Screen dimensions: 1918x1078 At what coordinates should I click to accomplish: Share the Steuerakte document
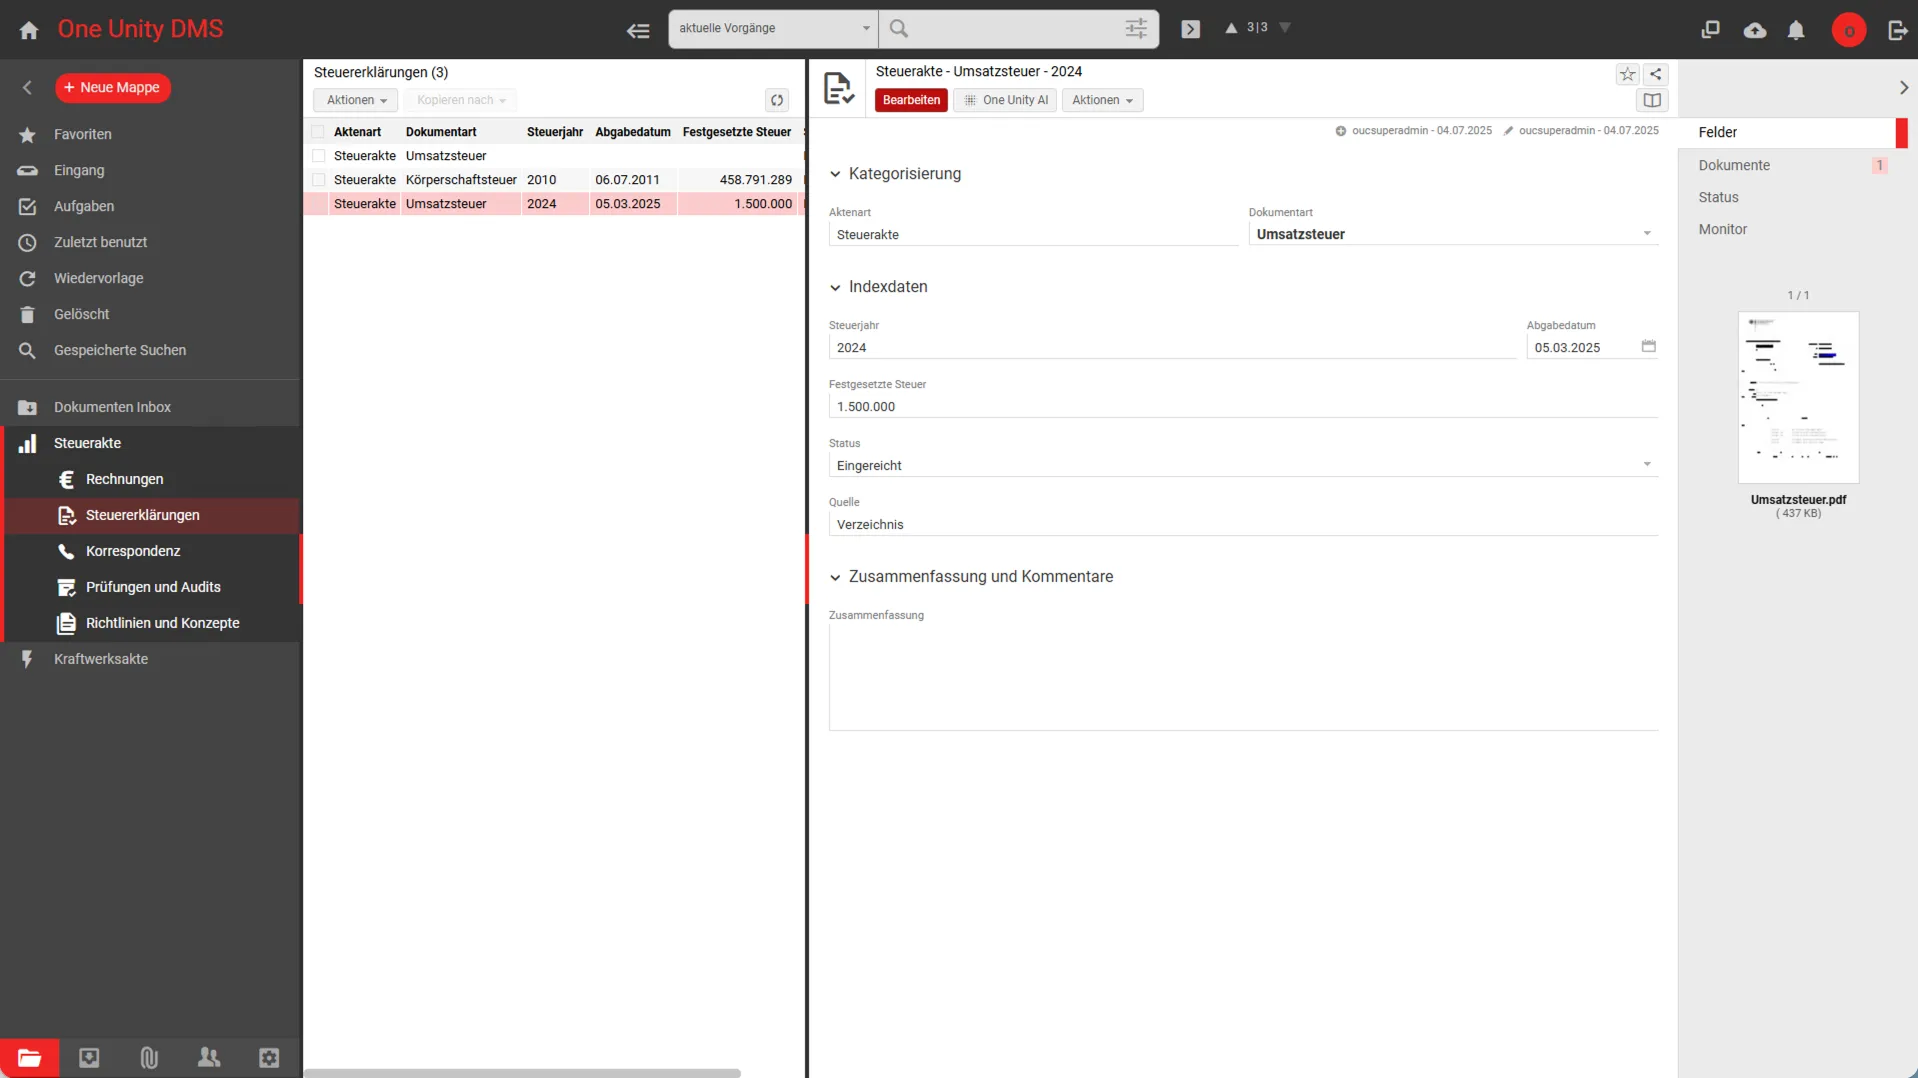(1655, 74)
